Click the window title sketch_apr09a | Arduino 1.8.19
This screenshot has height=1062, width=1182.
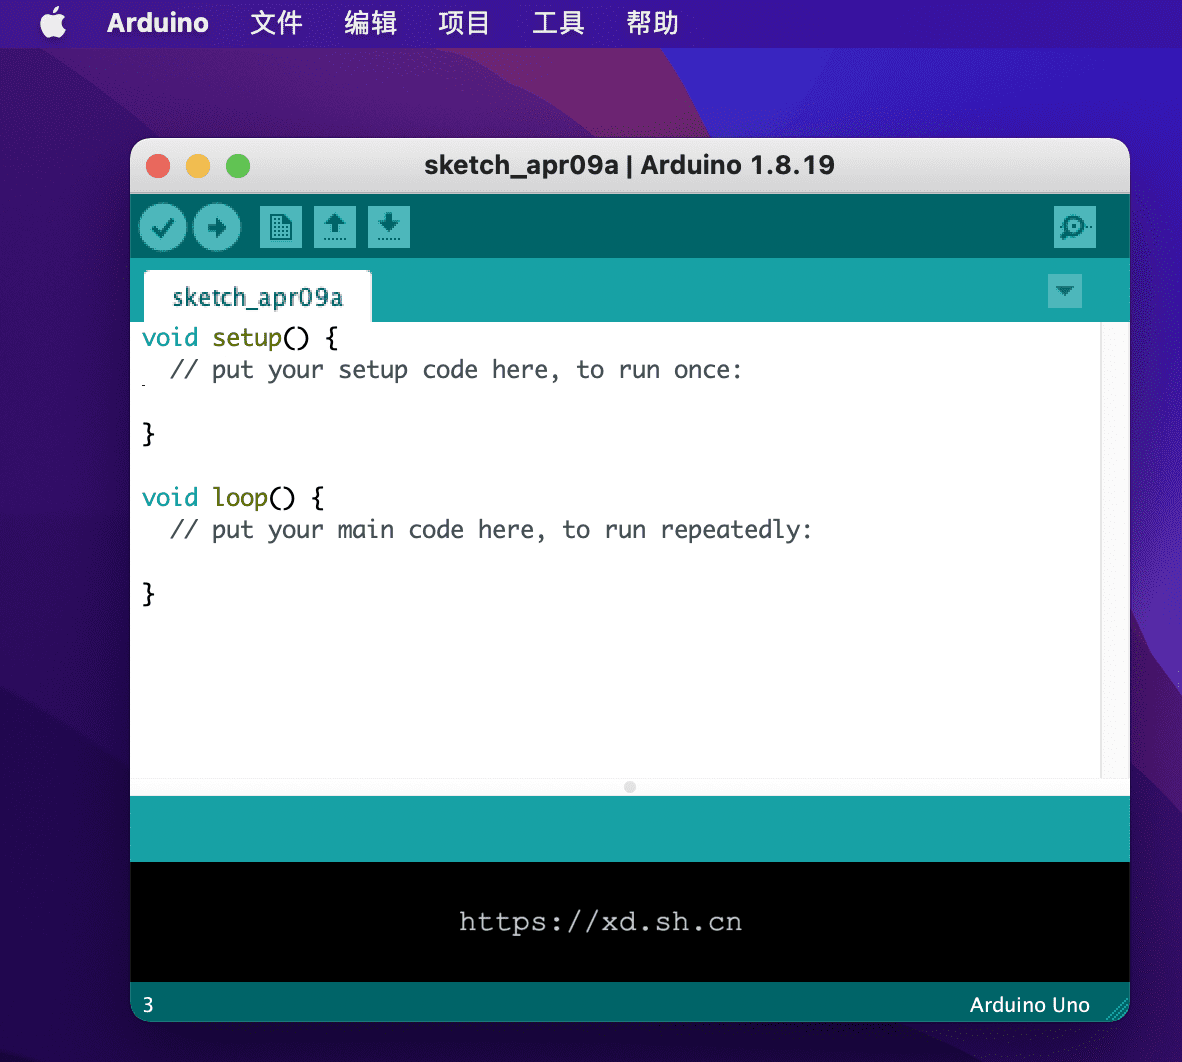point(629,165)
